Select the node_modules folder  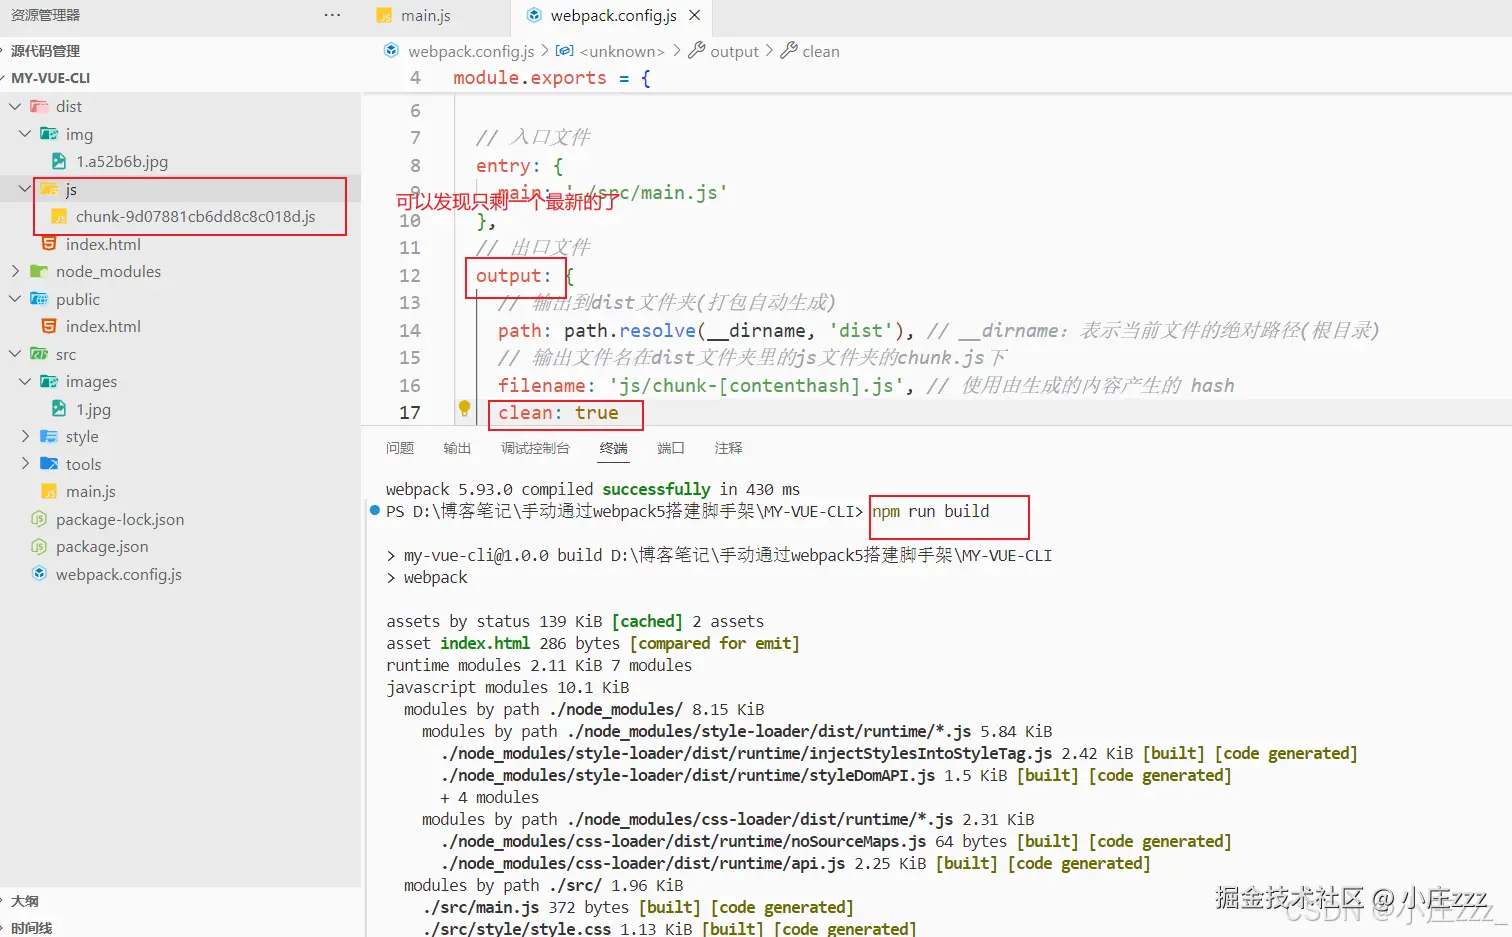(x=108, y=271)
